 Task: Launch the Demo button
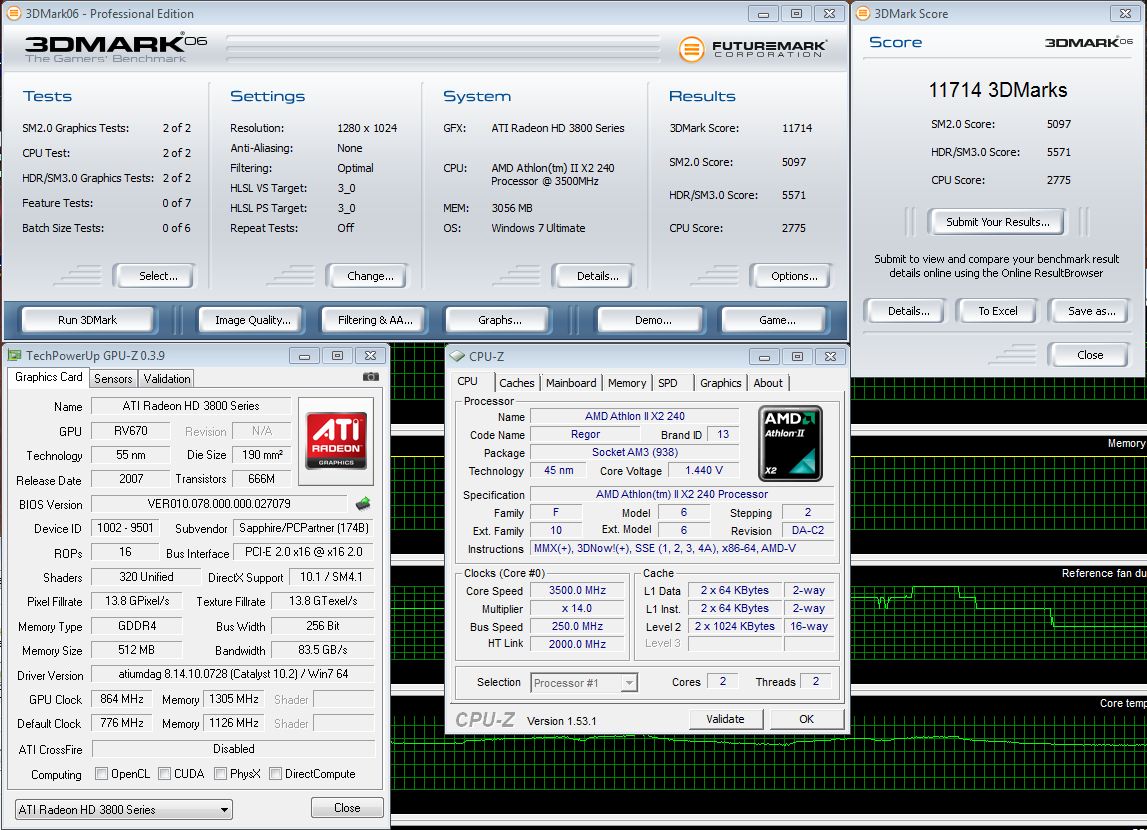pos(653,320)
